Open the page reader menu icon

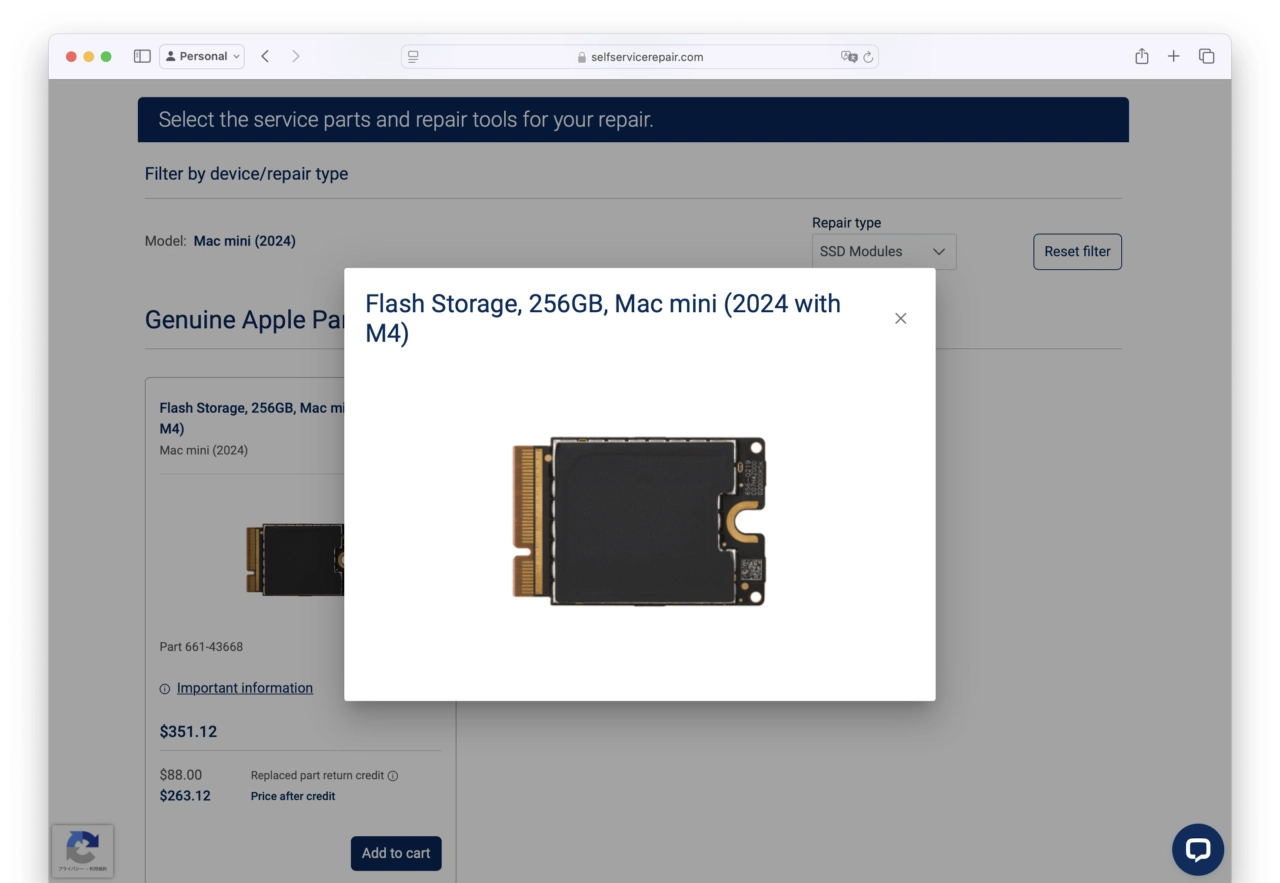pyautogui.click(x=413, y=57)
